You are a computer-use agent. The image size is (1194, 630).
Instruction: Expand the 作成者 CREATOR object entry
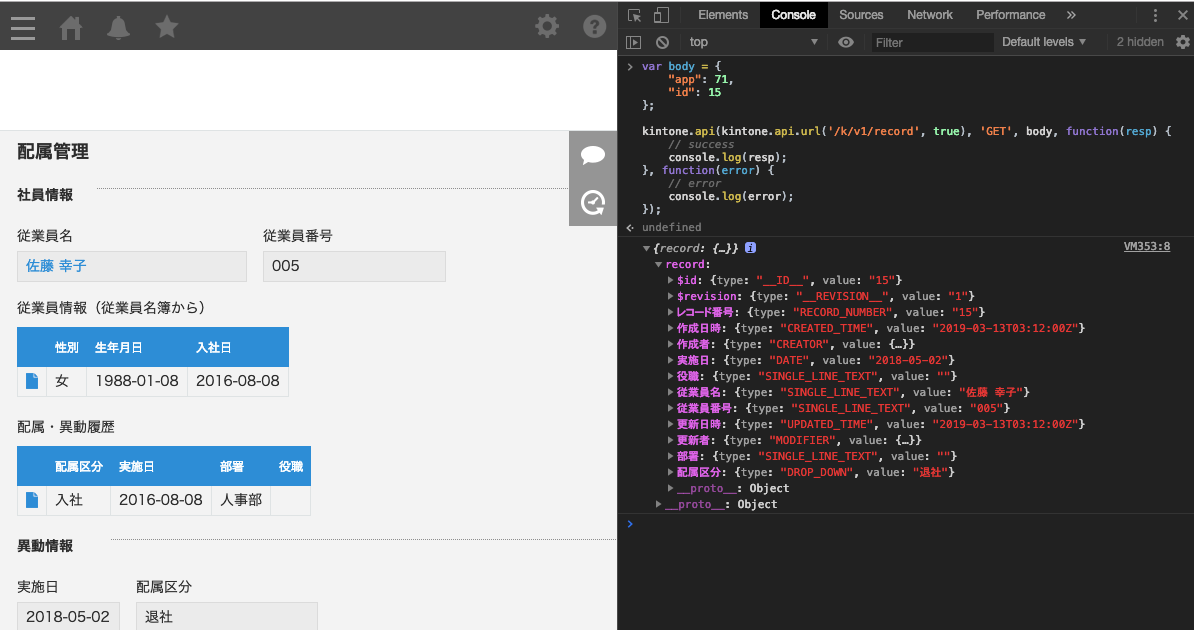pyautogui.click(x=672, y=344)
